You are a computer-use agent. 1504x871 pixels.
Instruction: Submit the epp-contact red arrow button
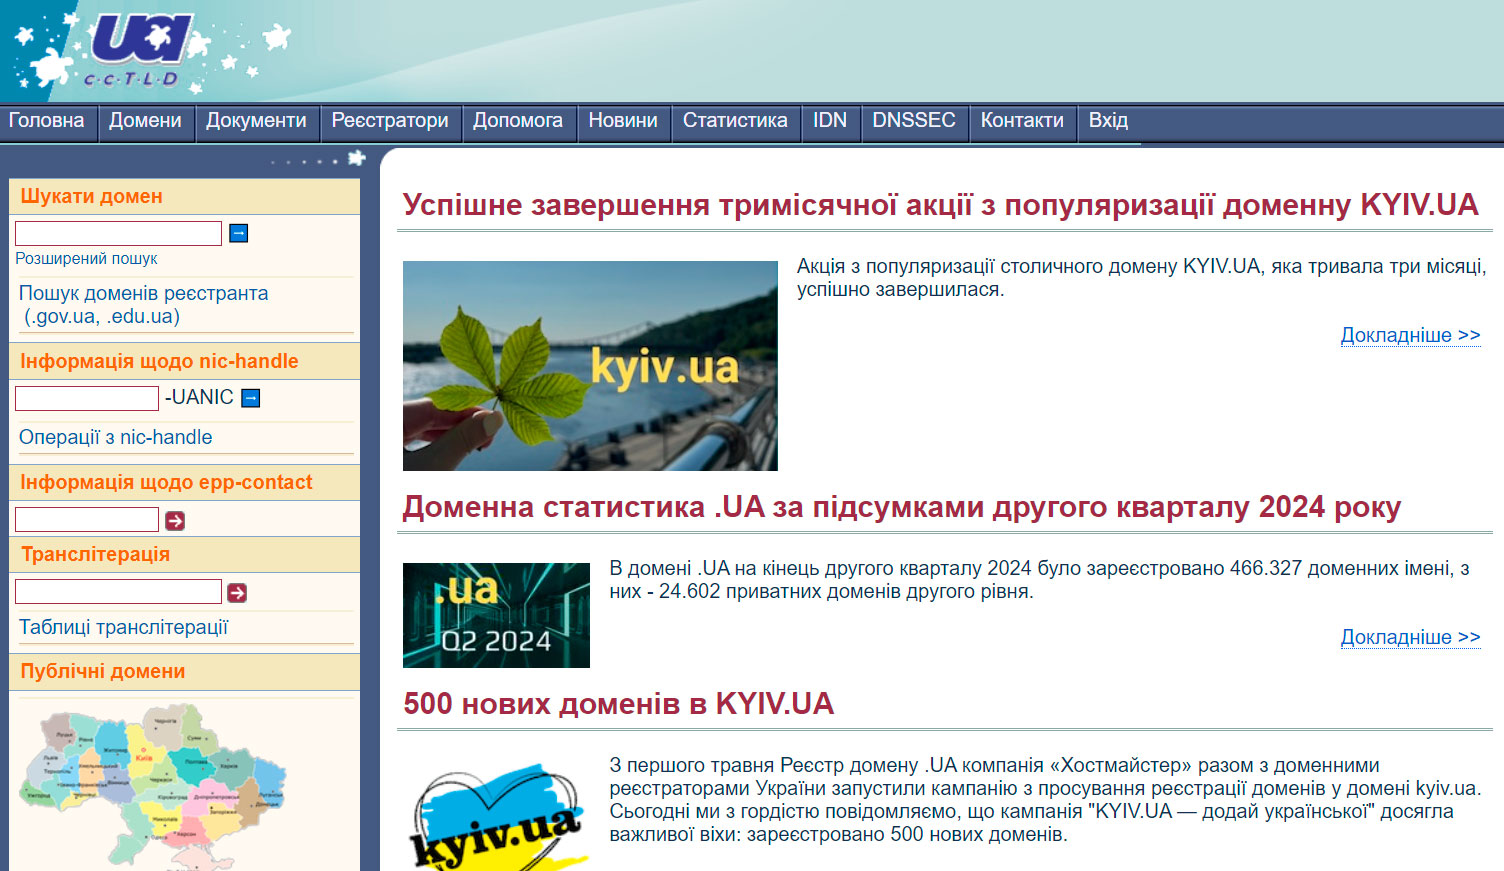[x=175, y=521]
